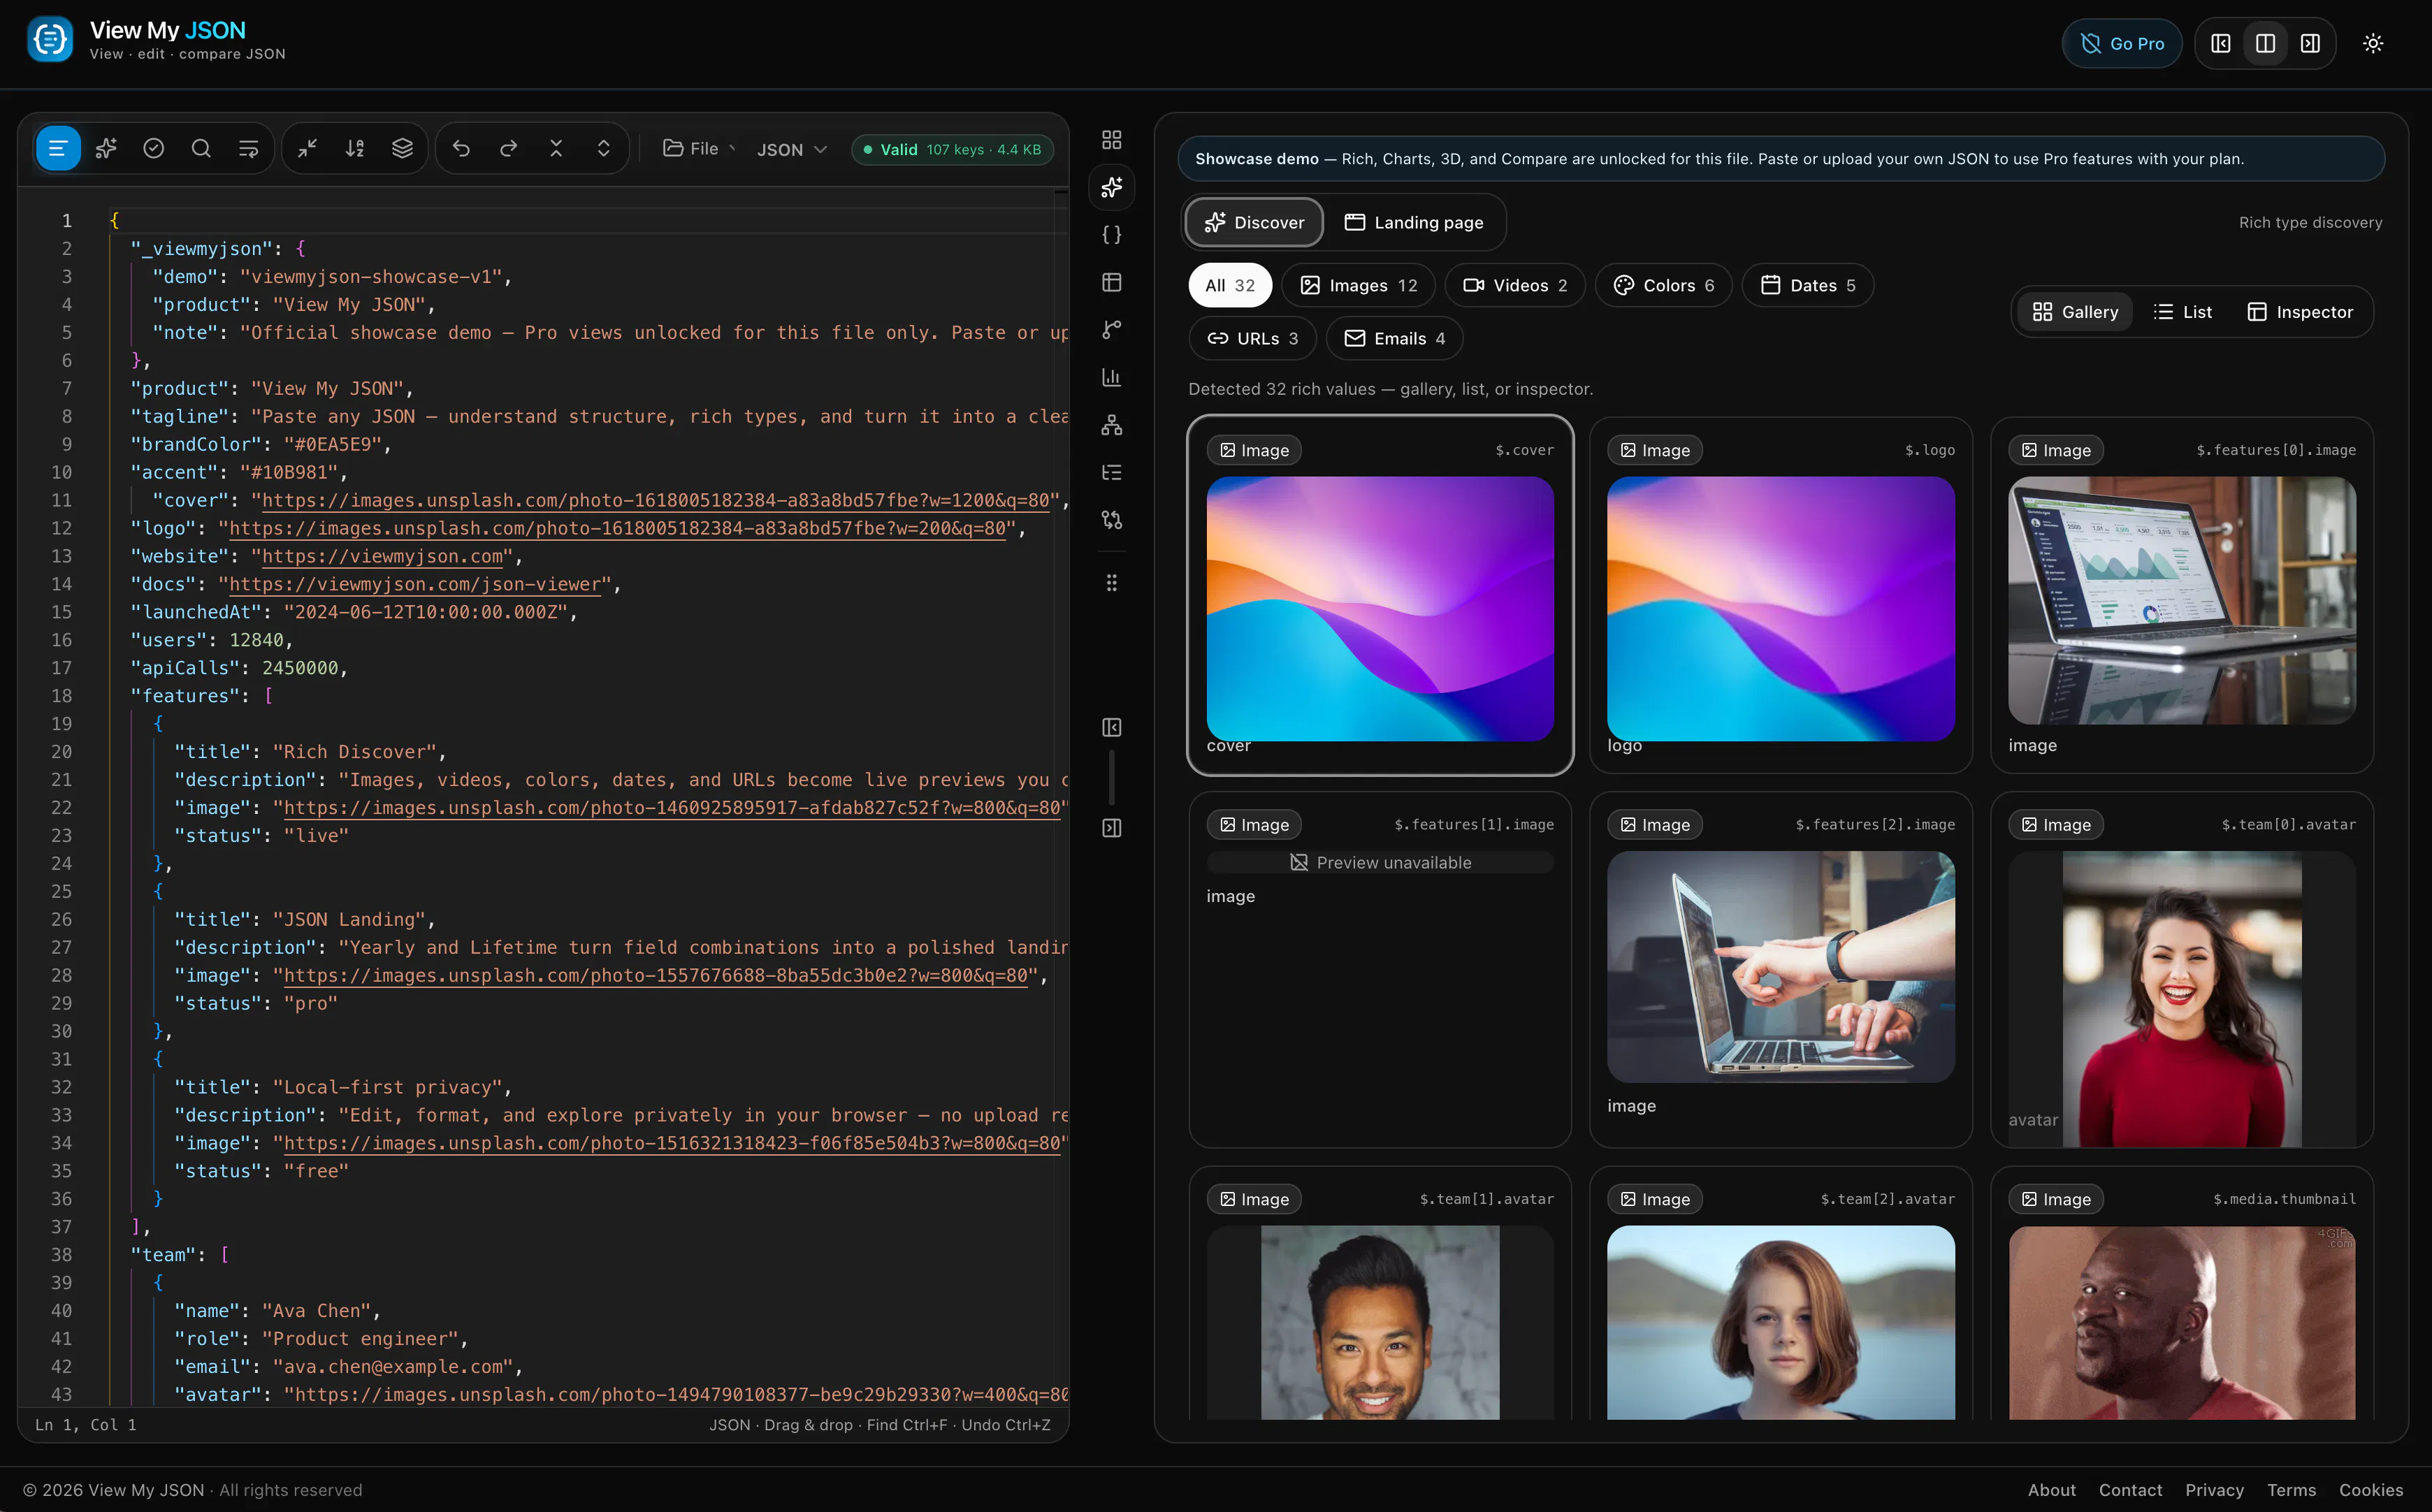This screenshot has width=2432, height=1512.
Task: Open the JSON format dropdown
Action: [x=791, y=149]
